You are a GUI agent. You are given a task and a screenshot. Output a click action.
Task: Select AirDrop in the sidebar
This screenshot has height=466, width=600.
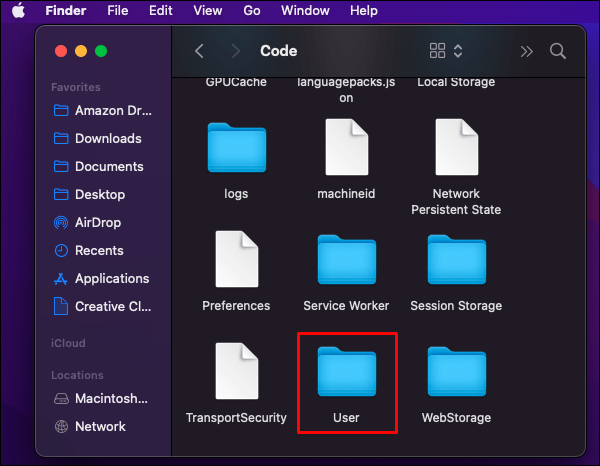pos(99,222)
